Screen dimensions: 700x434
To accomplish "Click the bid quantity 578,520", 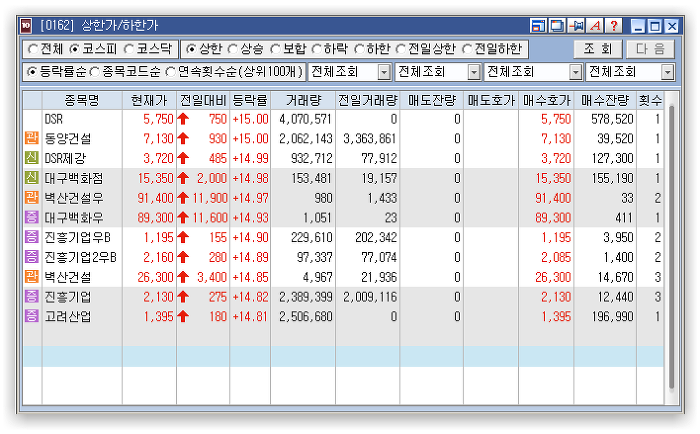I will 612,119.
